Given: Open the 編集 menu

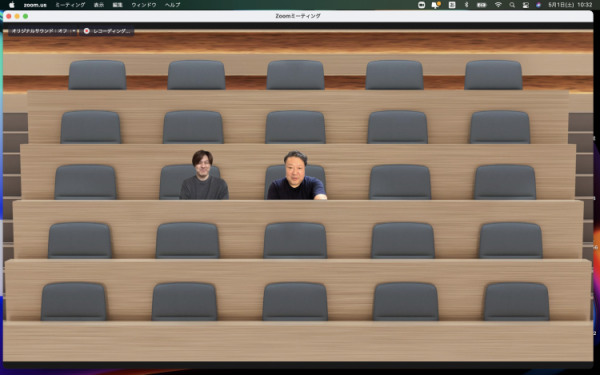Looking at the screenshot, I should 117,5.
